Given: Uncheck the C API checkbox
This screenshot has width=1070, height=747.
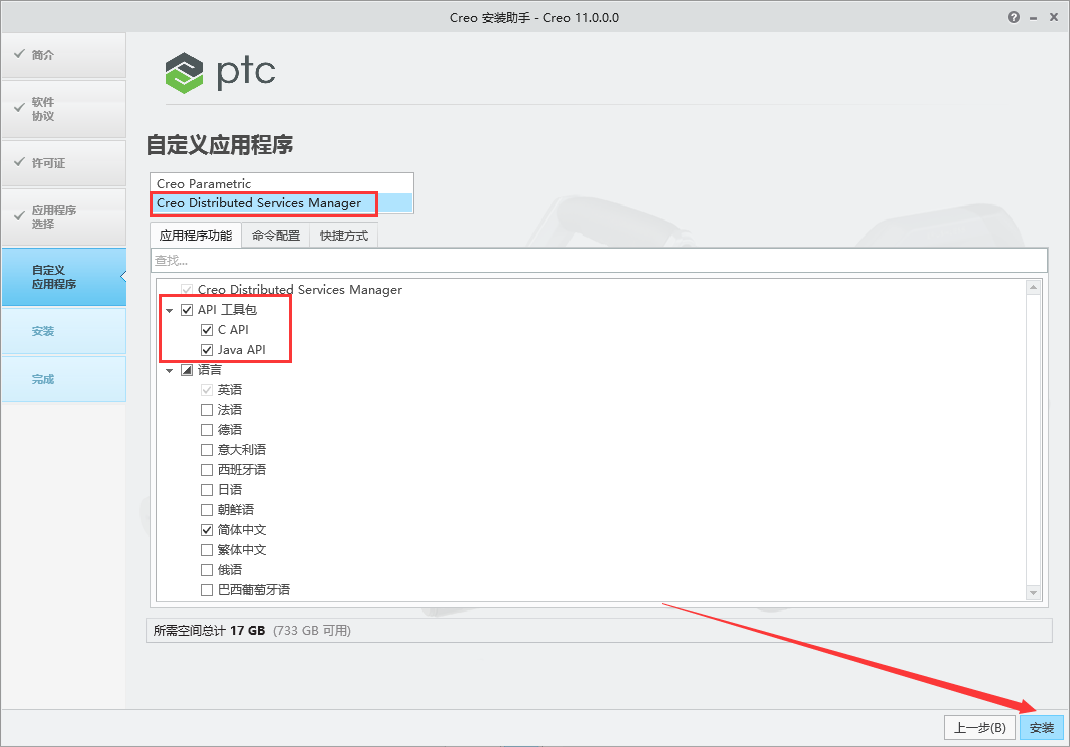Looking at the screenshot, I should click(x=207, y=329).
